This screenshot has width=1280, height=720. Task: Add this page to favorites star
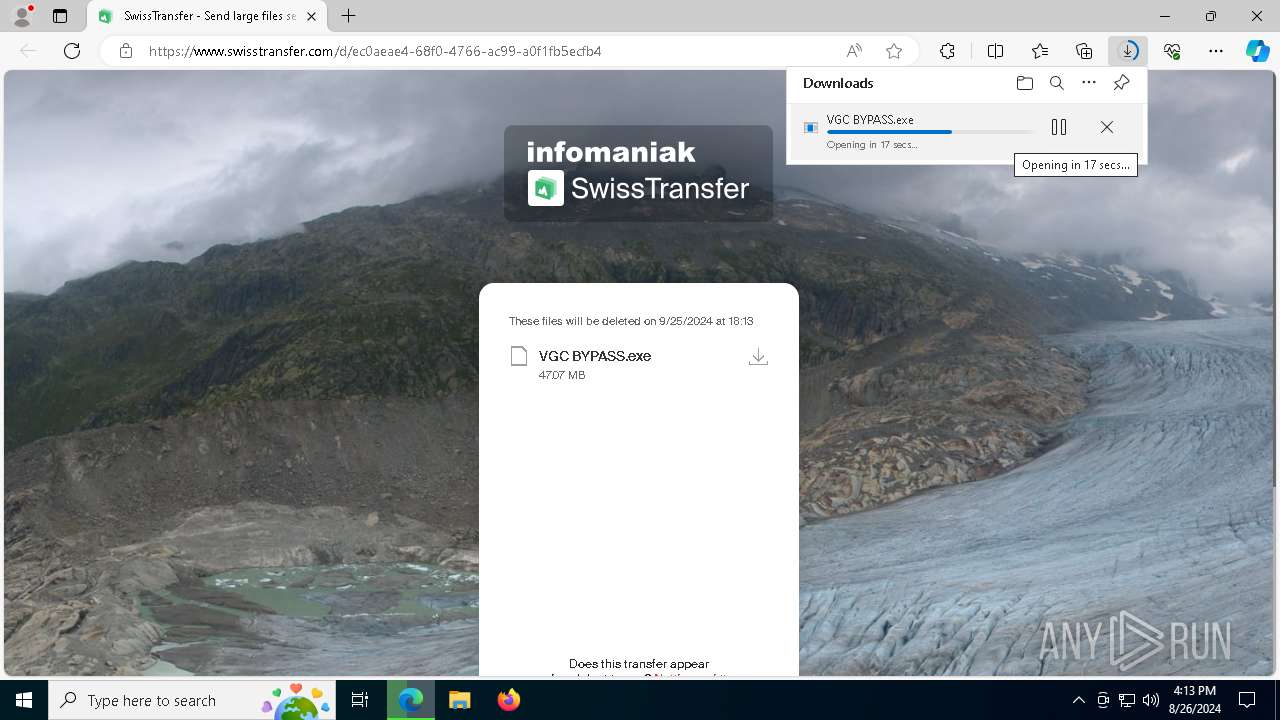point(894,51)
